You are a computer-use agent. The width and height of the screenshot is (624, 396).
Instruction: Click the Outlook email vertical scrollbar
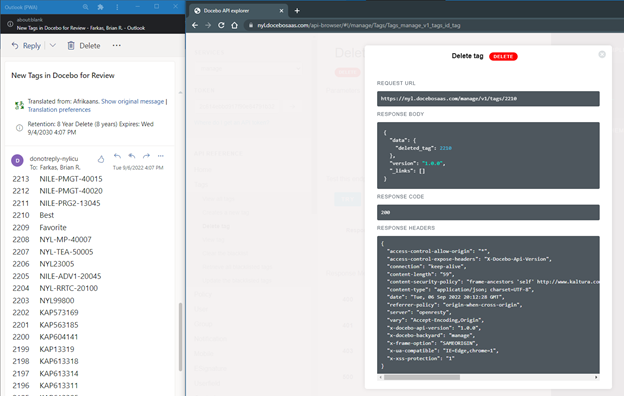click(x=180, y=337)
